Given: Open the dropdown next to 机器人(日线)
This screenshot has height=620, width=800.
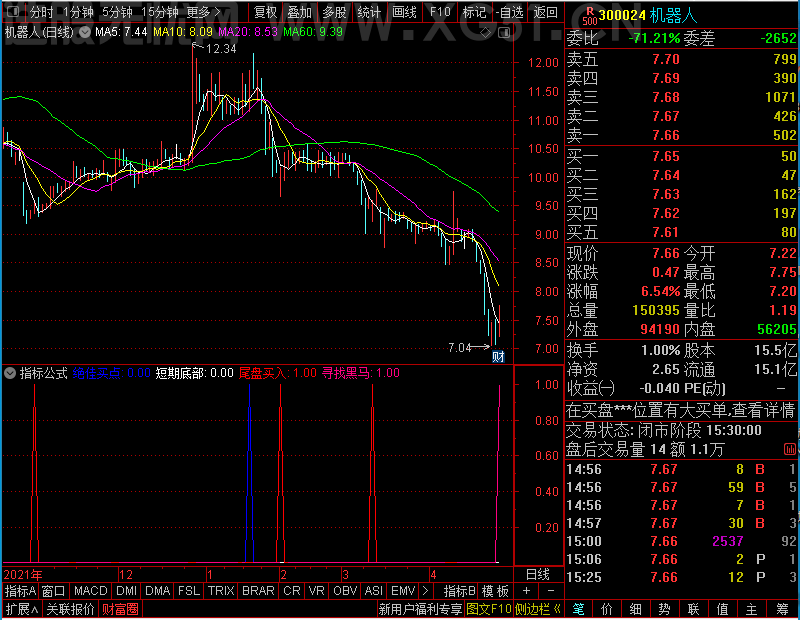Looking at the screenshot, I should pyautogui.click(x=85, y=32).
